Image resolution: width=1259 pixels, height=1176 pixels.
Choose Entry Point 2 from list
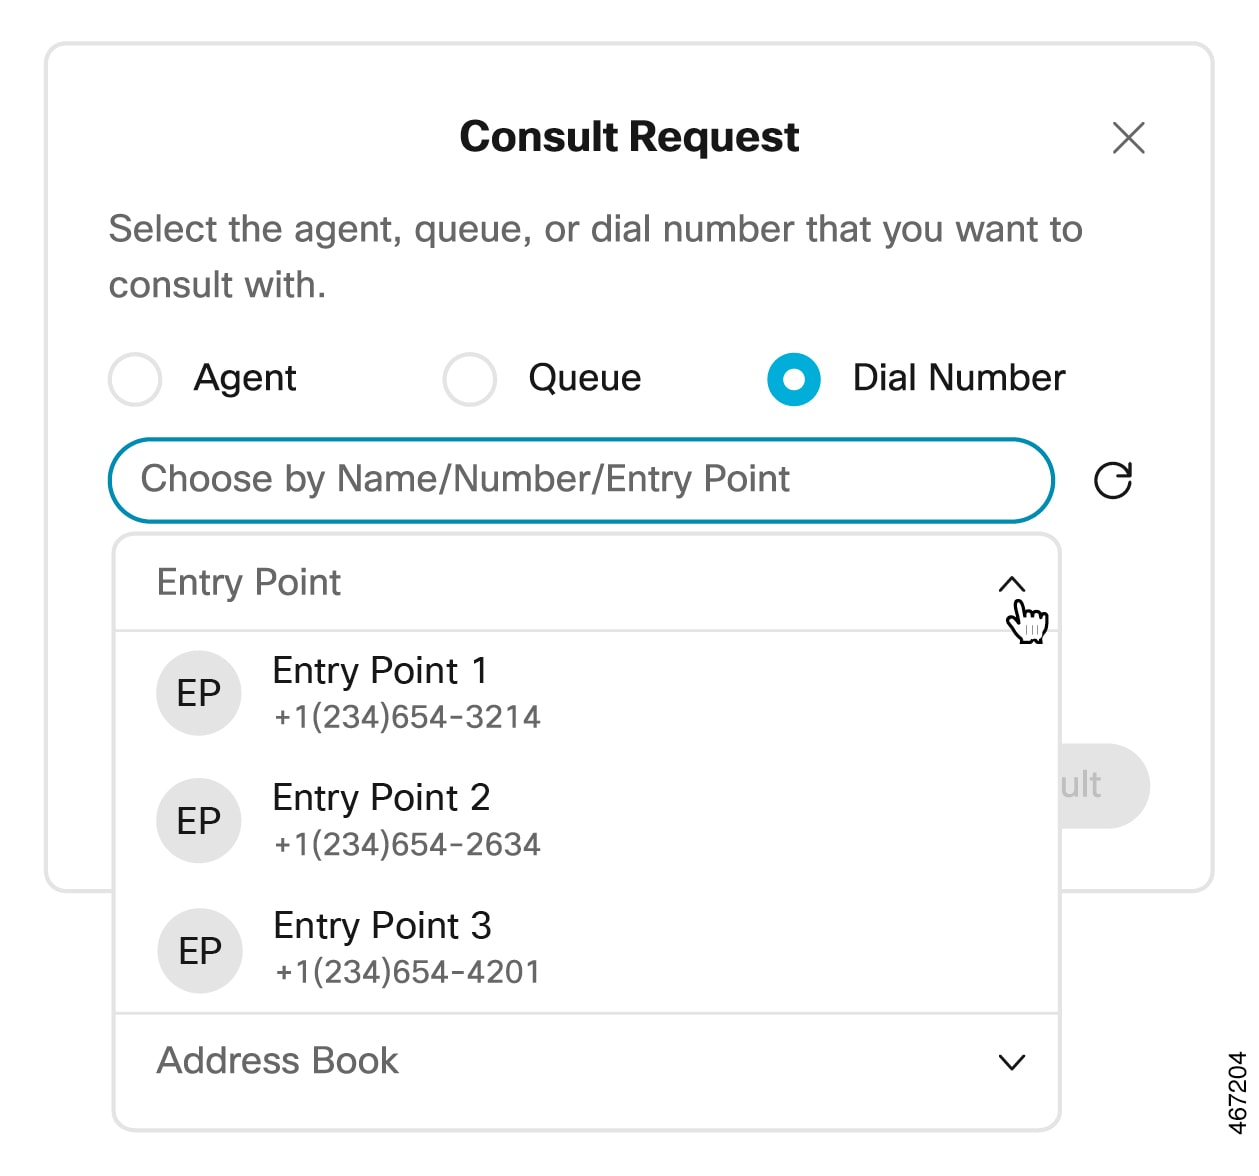[587, 821]
